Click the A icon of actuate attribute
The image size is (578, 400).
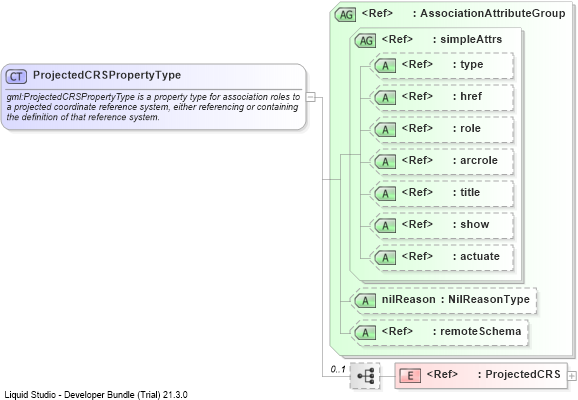coord(385,258)
